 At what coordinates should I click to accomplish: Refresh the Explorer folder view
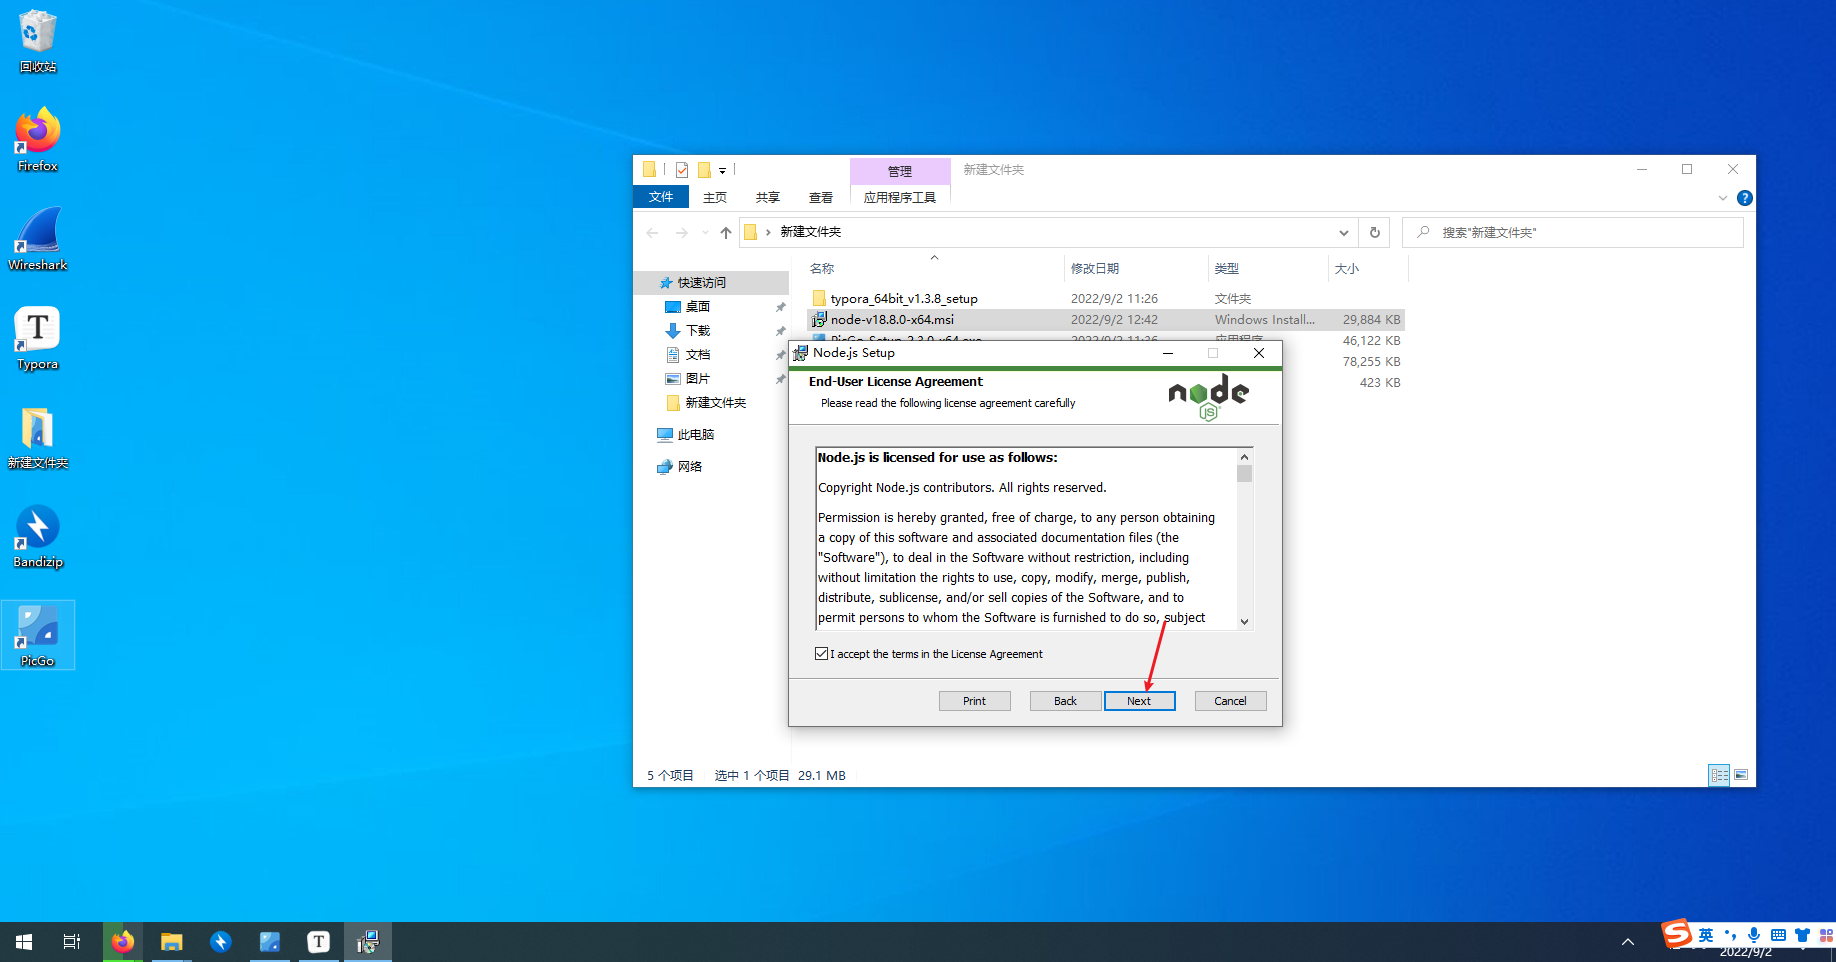(1375, 232)
